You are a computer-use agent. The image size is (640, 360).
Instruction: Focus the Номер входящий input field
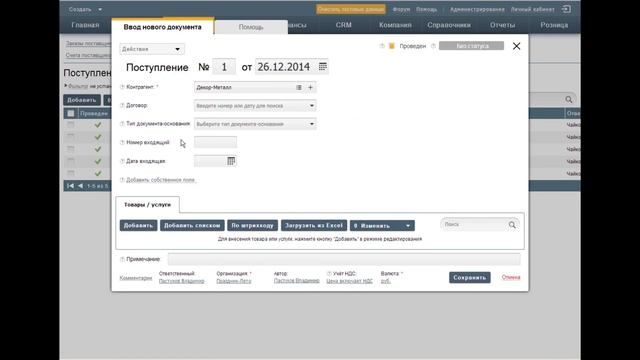[x=216, y=142]
